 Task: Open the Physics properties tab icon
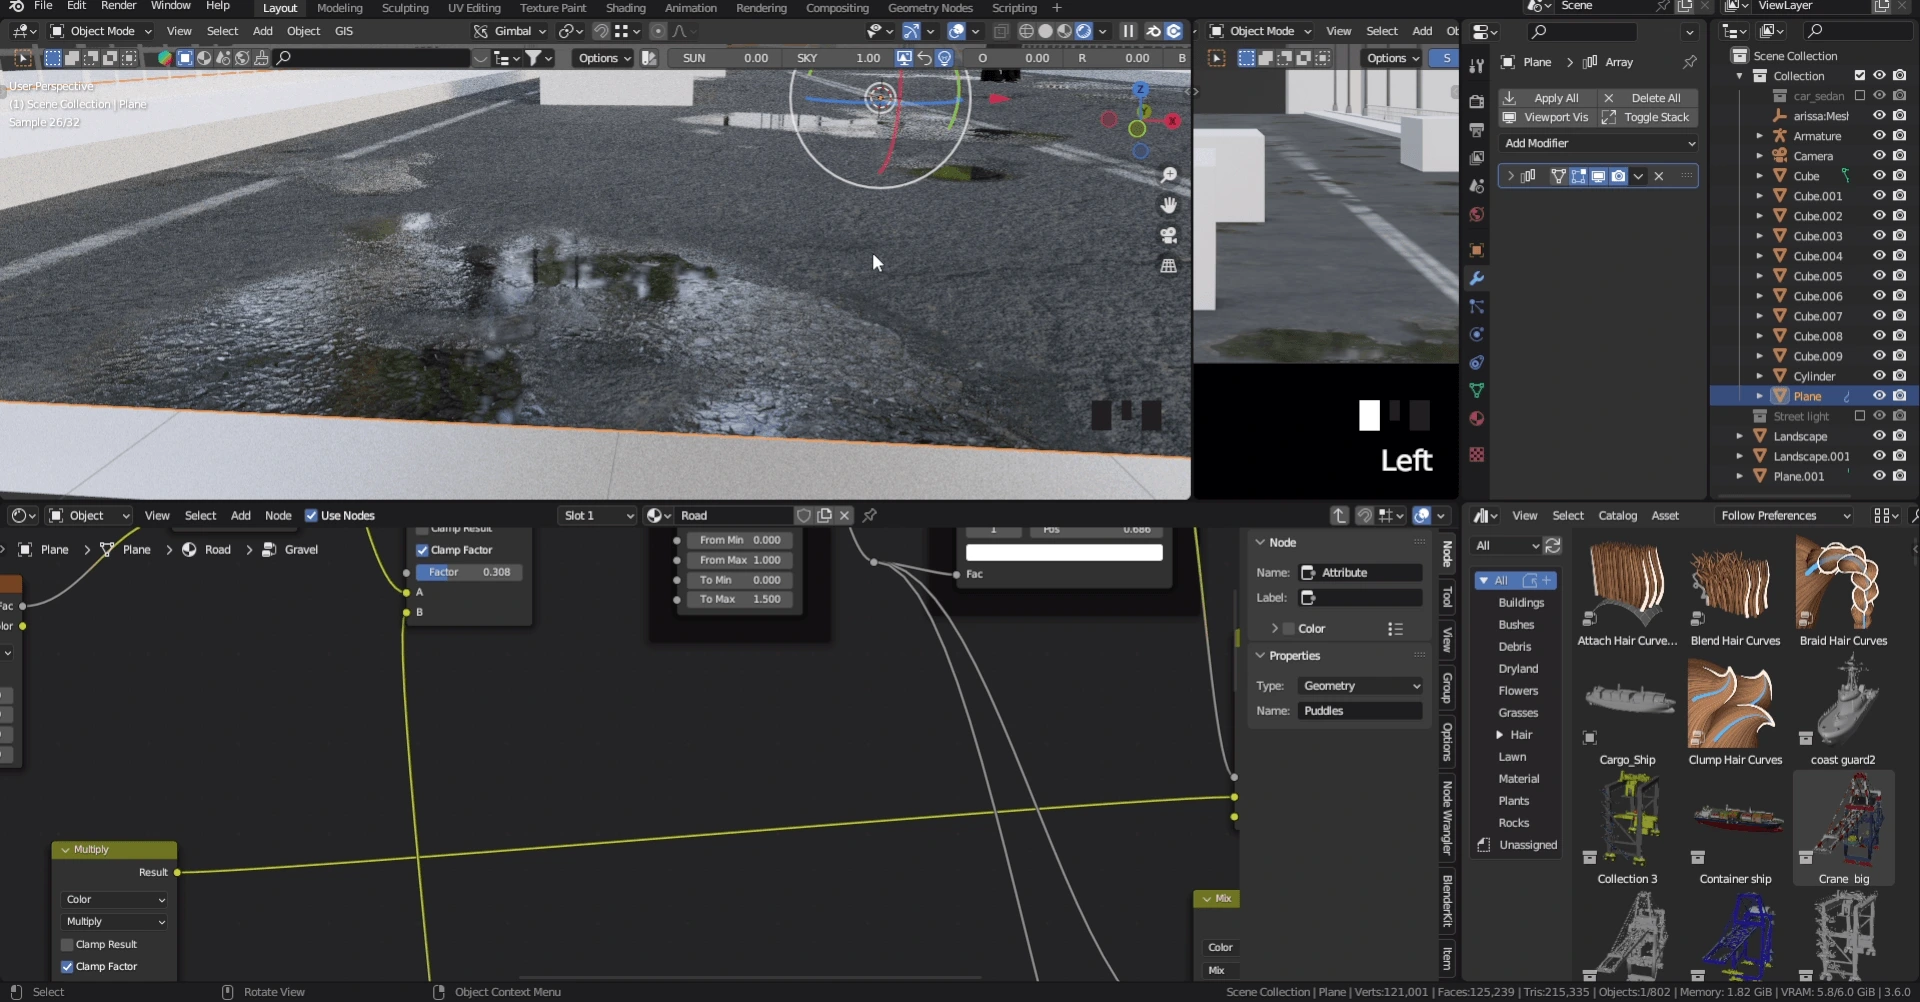(1476, 334)
